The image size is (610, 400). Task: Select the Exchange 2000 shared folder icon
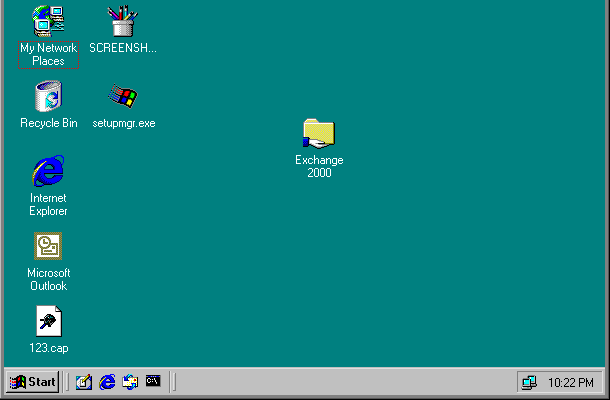[x=319, y=133]
